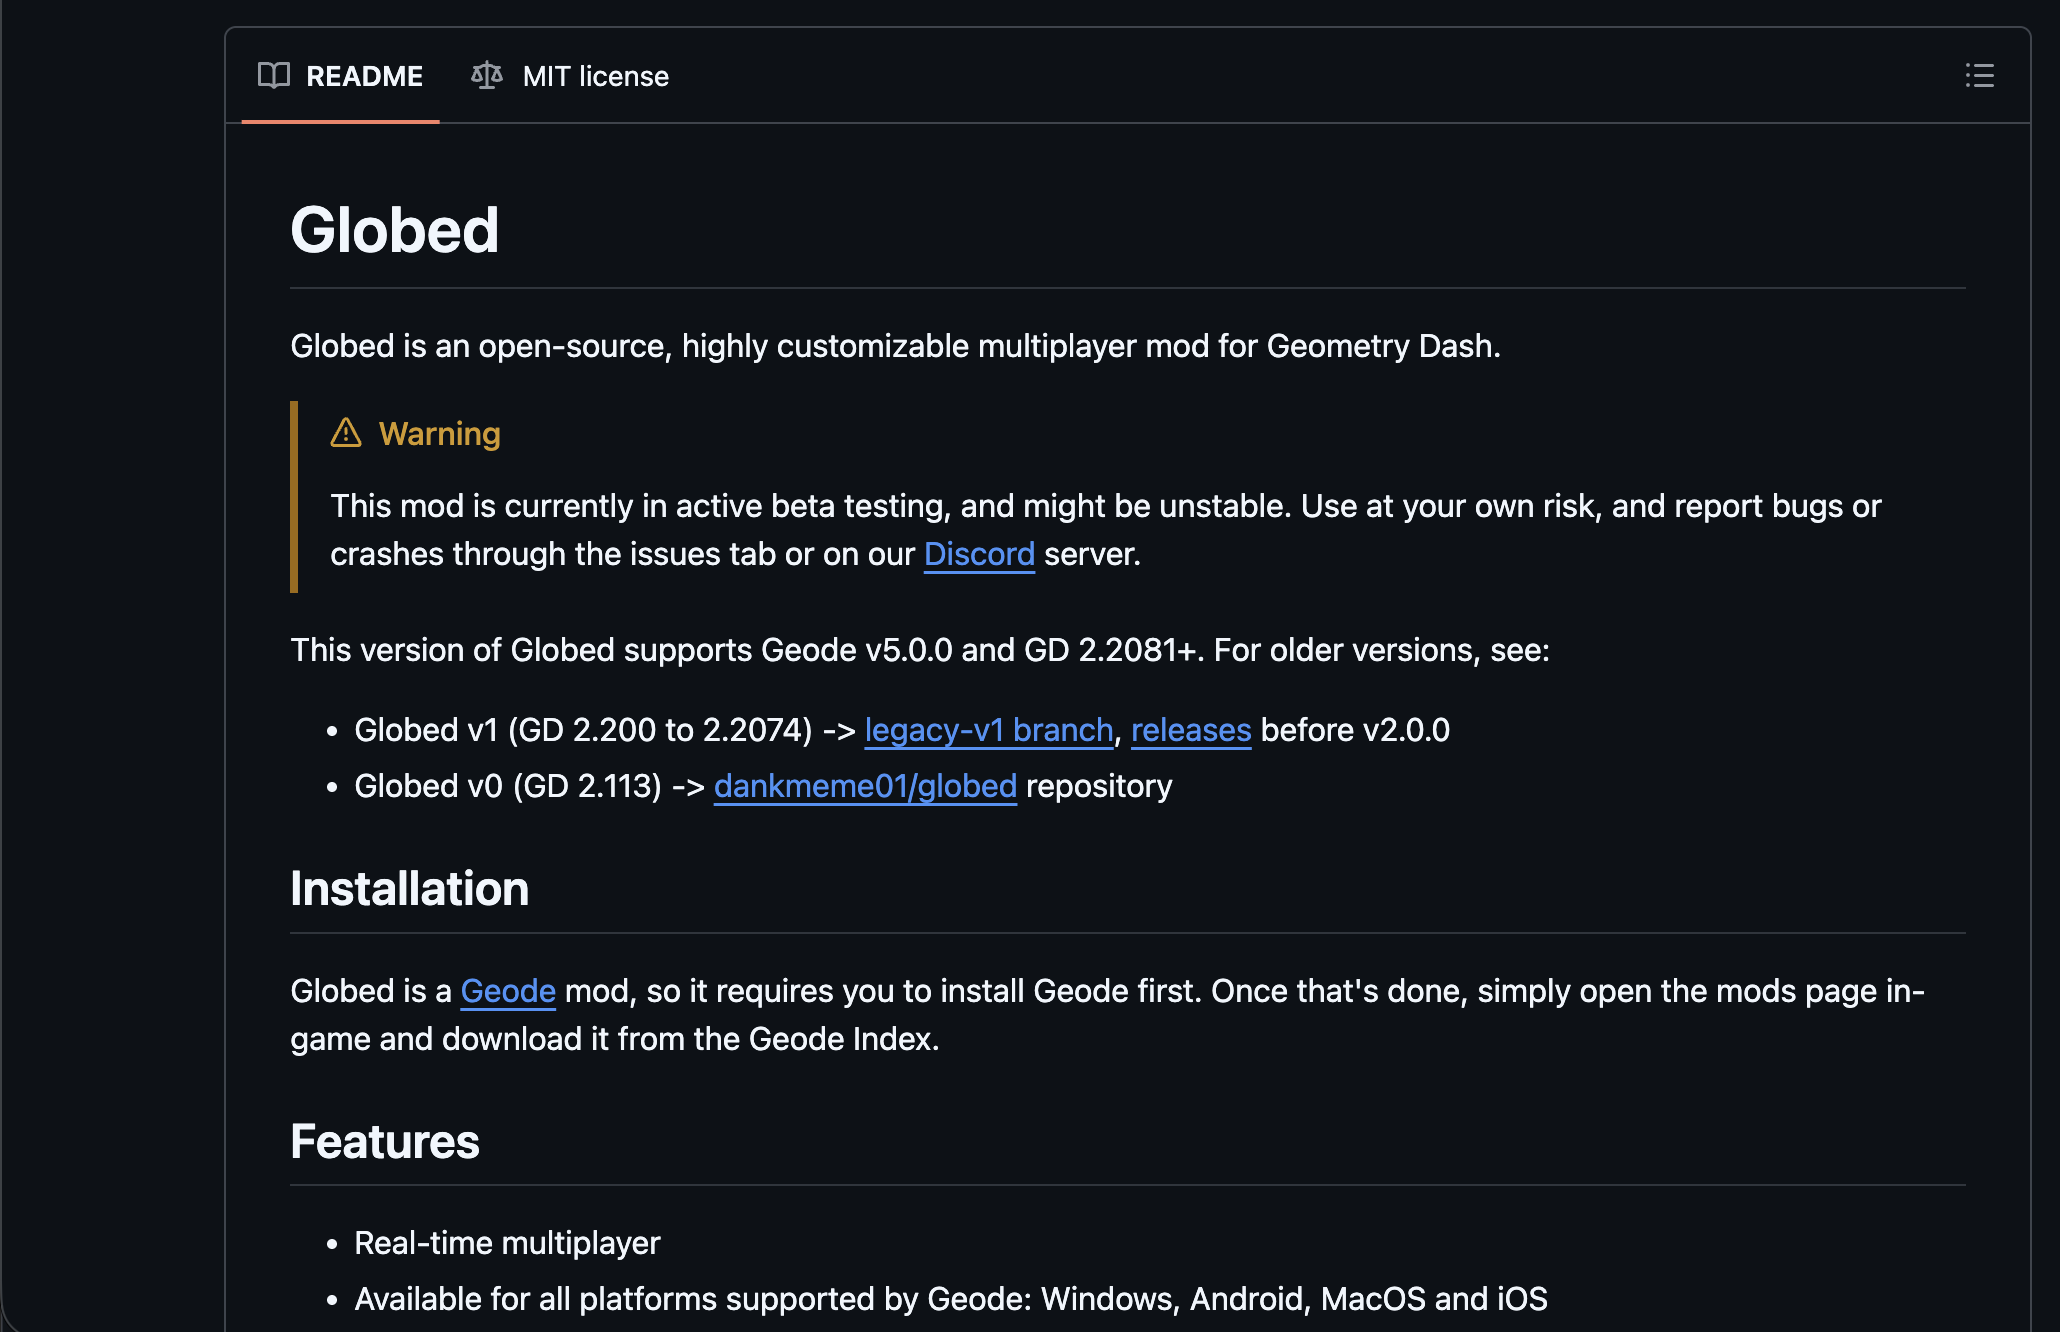Follow the legacy-v1 branch link

988,730
